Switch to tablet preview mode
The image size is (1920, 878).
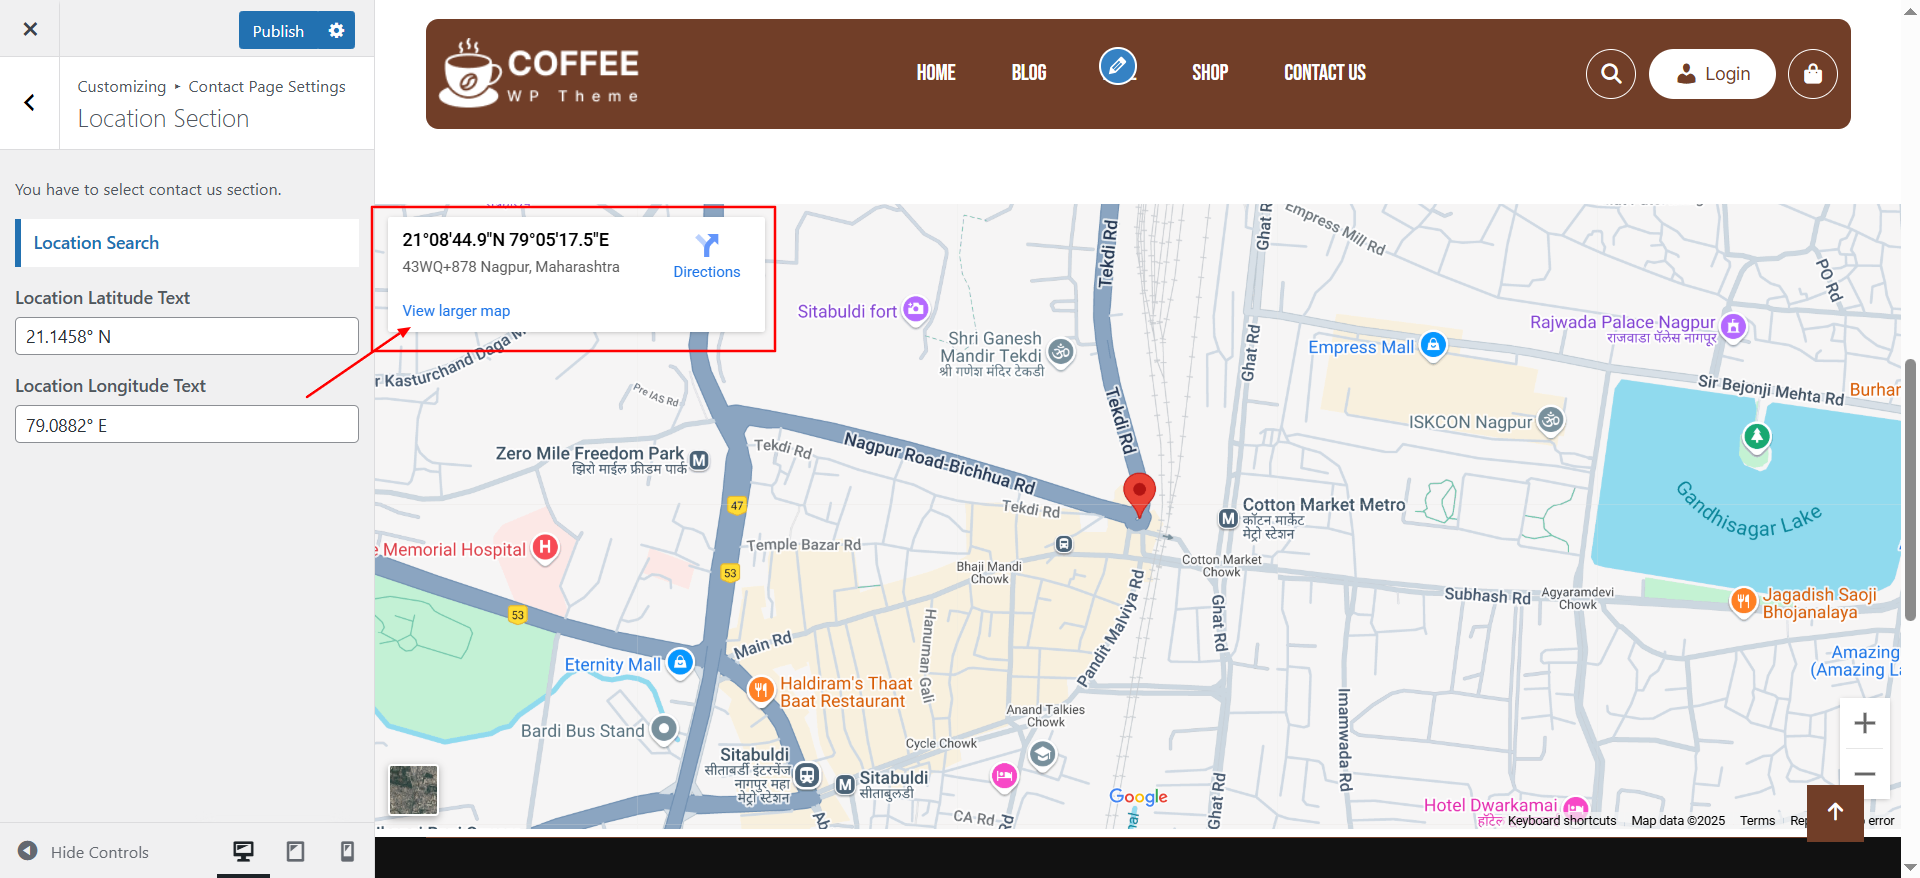[295, 851]
